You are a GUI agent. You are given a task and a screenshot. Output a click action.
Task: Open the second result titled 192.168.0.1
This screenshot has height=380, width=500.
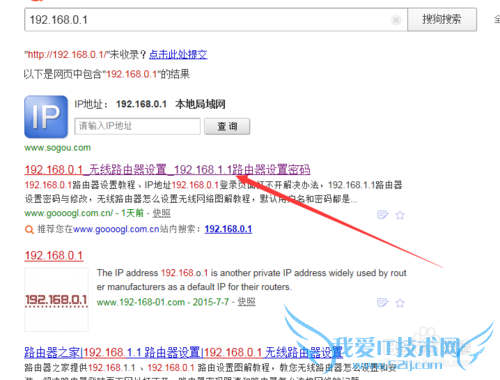pyautogui.click(x=54, y=256)
